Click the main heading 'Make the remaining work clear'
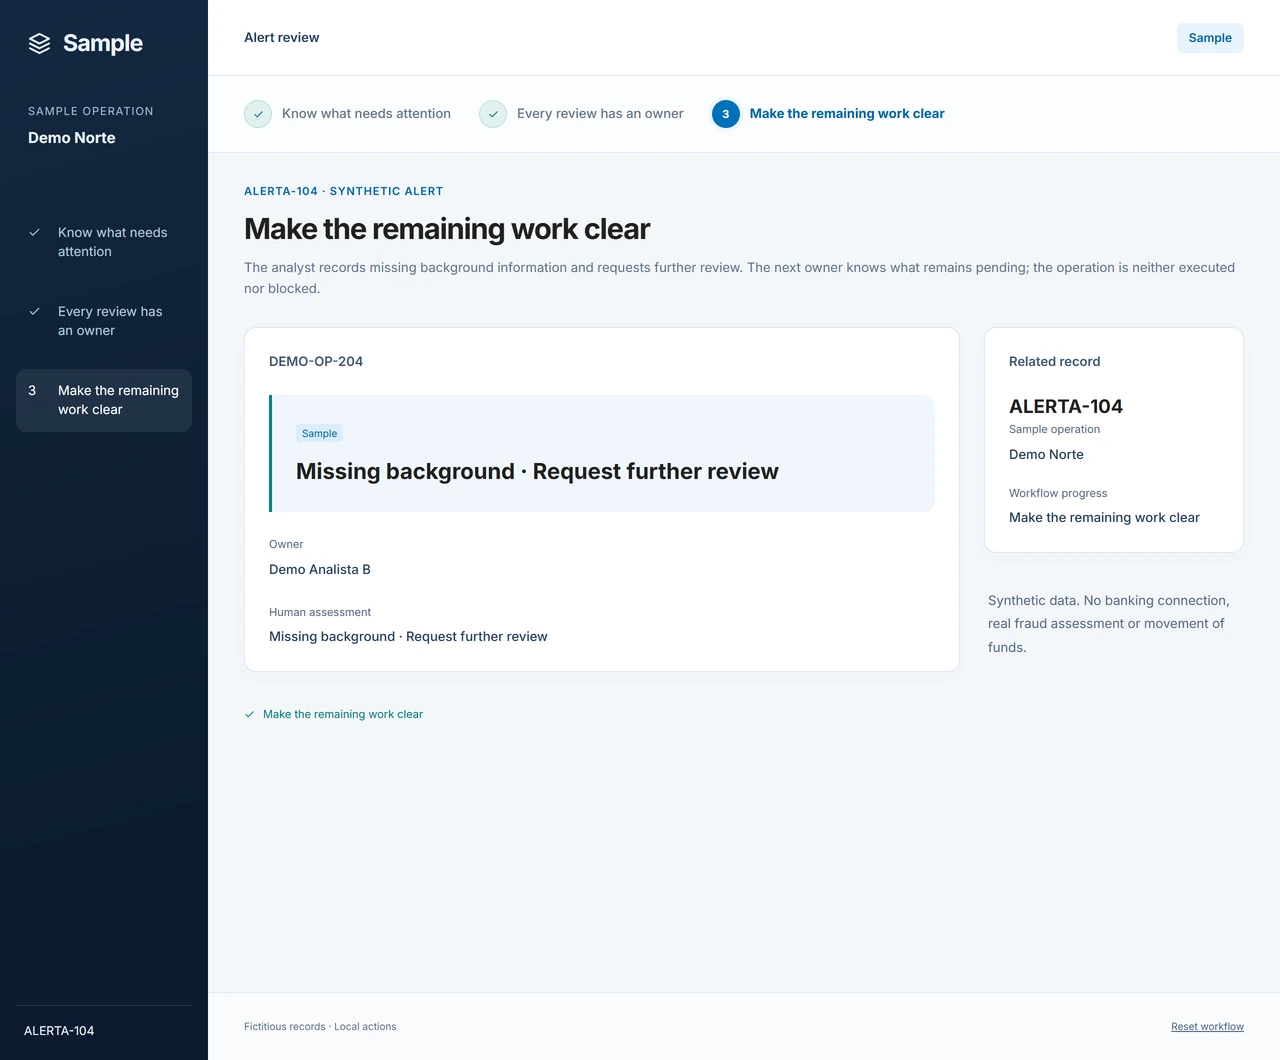 [447, 229]
